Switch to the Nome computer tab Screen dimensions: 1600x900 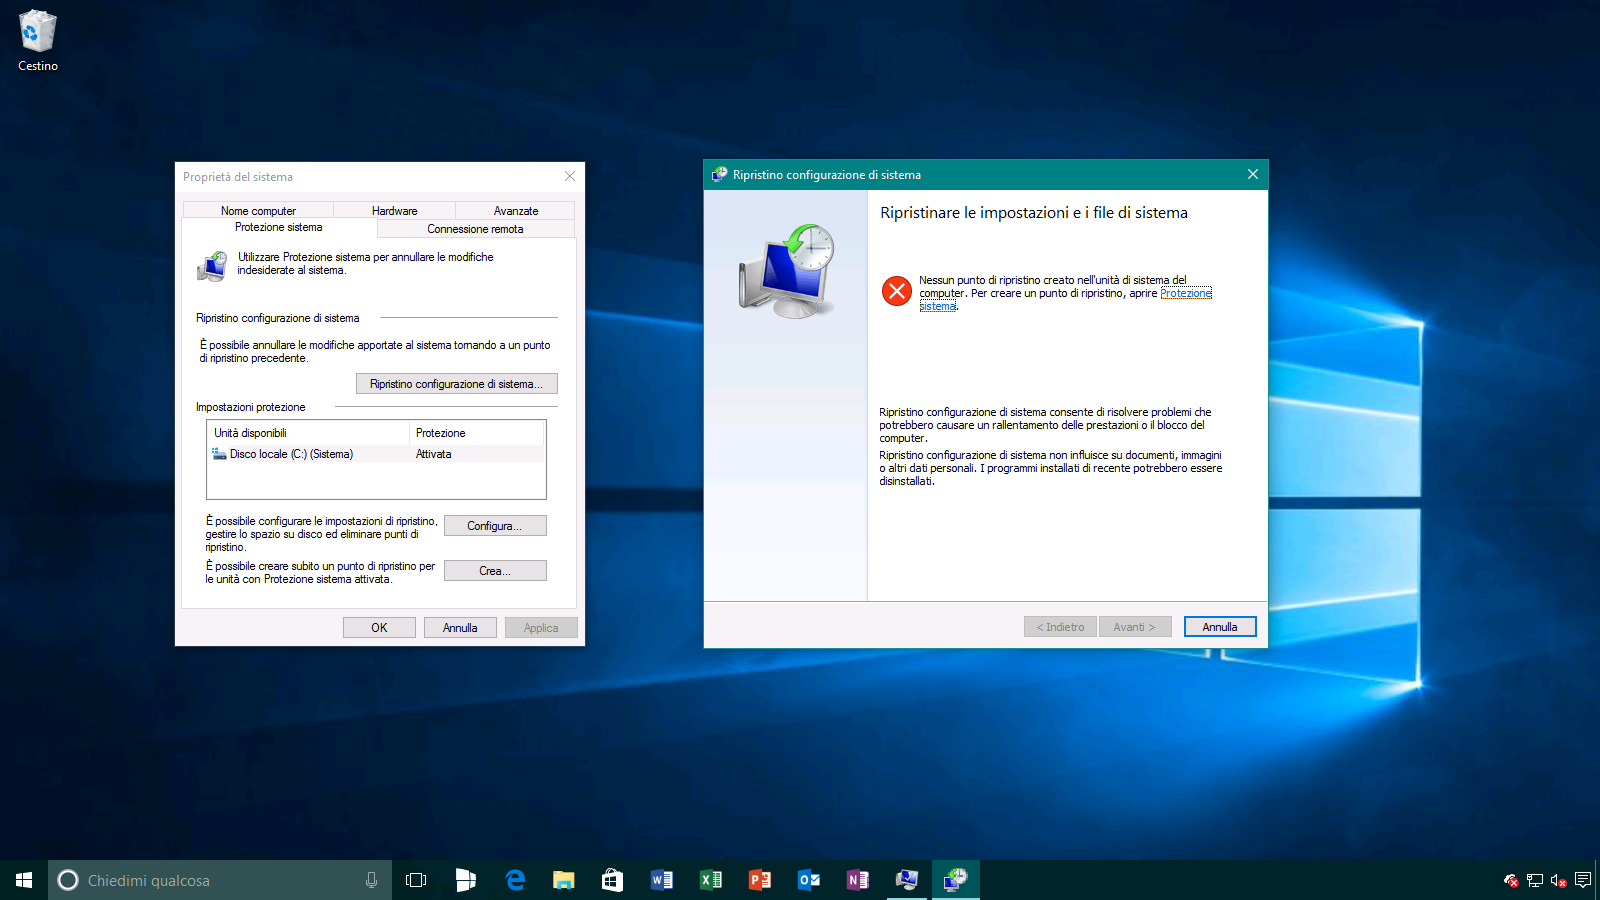pyautogui.click(x=258, y=211)
